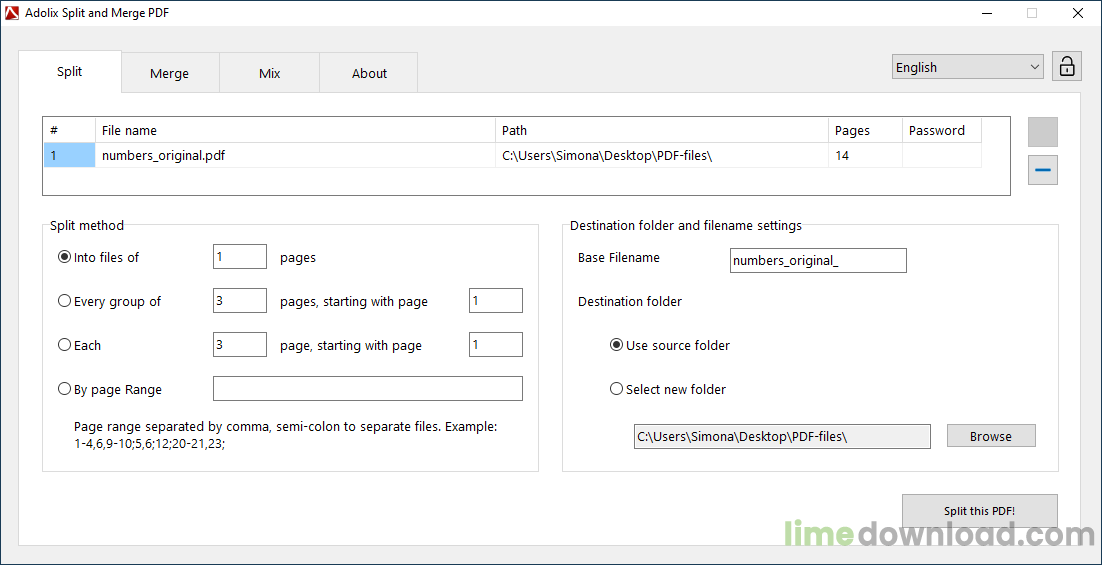Click the 'File name' column header
The image size is (1102, 565).
295,130
